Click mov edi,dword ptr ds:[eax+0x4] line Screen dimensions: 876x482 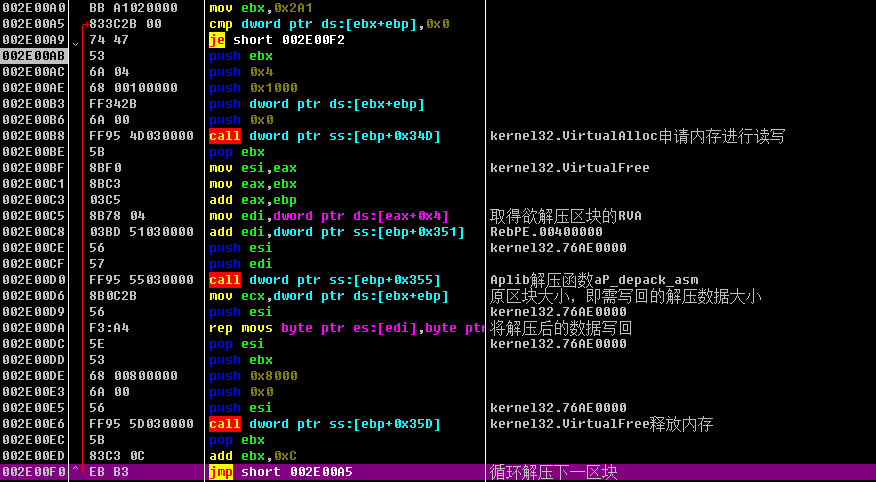pyautogui.click(x=328, y=216)
